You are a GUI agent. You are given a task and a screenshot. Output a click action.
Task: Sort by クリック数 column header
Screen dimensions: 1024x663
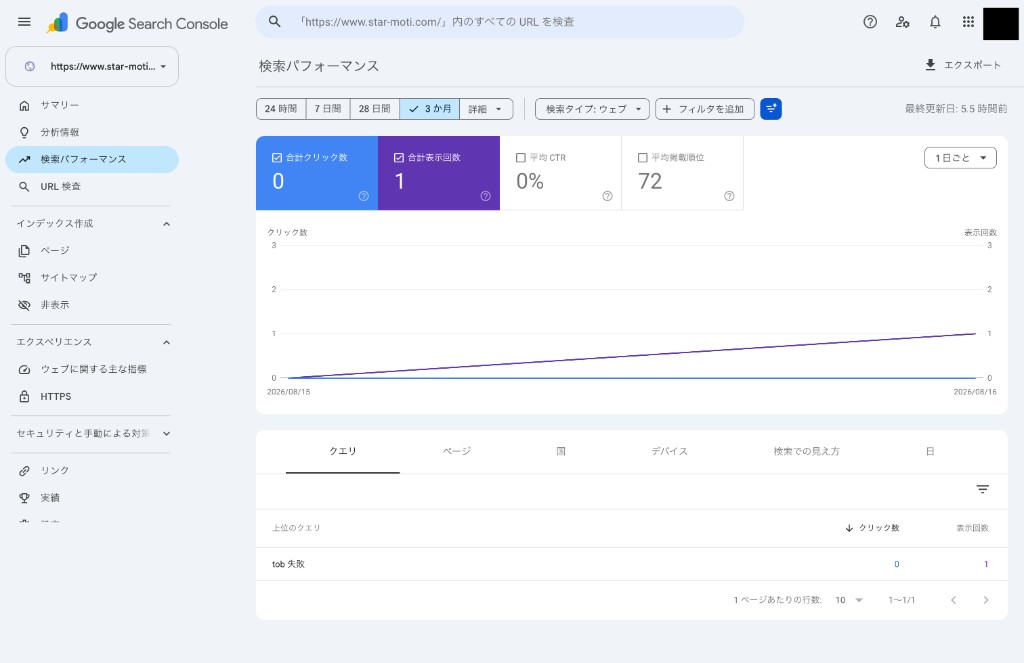click(872, 528)
